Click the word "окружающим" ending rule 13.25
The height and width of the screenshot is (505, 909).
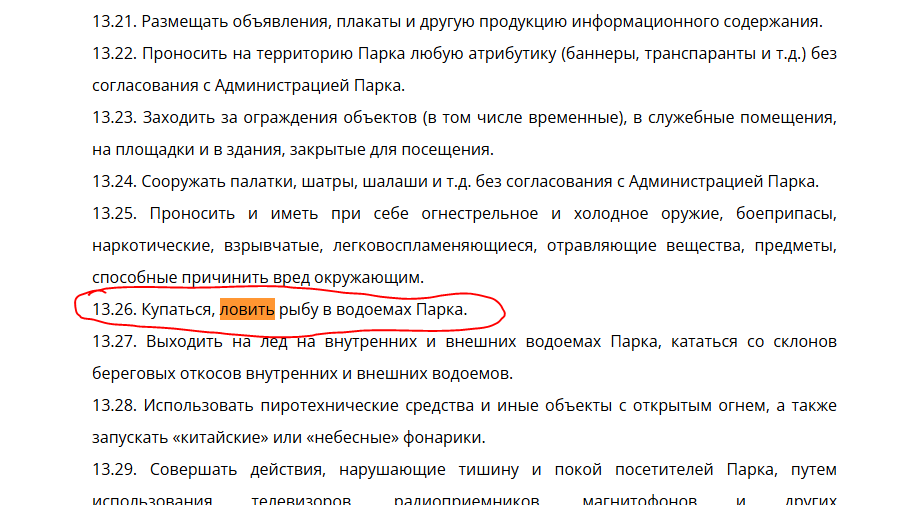tap(369, 278)
